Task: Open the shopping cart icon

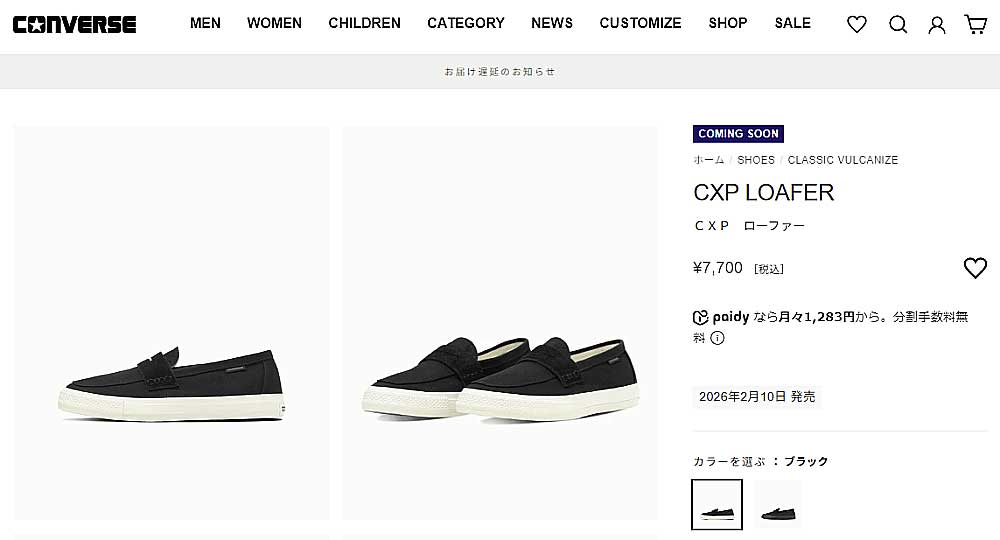Action: click(x=975, y=24)
